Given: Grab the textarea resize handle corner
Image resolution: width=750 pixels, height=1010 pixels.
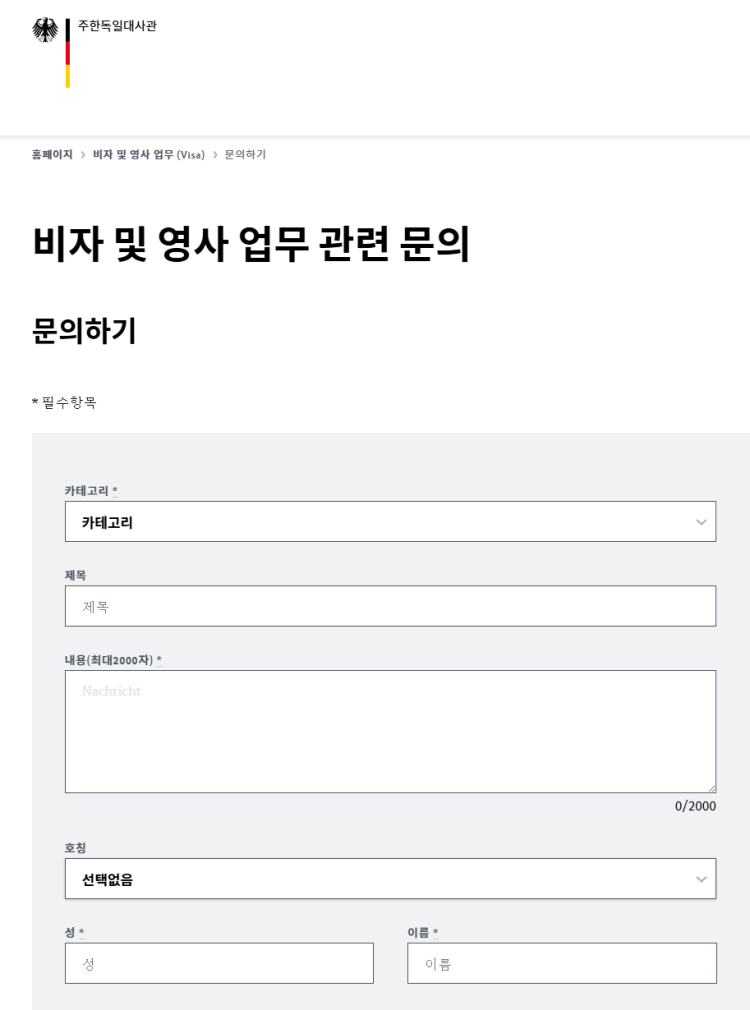Looking at the screenshot, I should pos(711,788).
